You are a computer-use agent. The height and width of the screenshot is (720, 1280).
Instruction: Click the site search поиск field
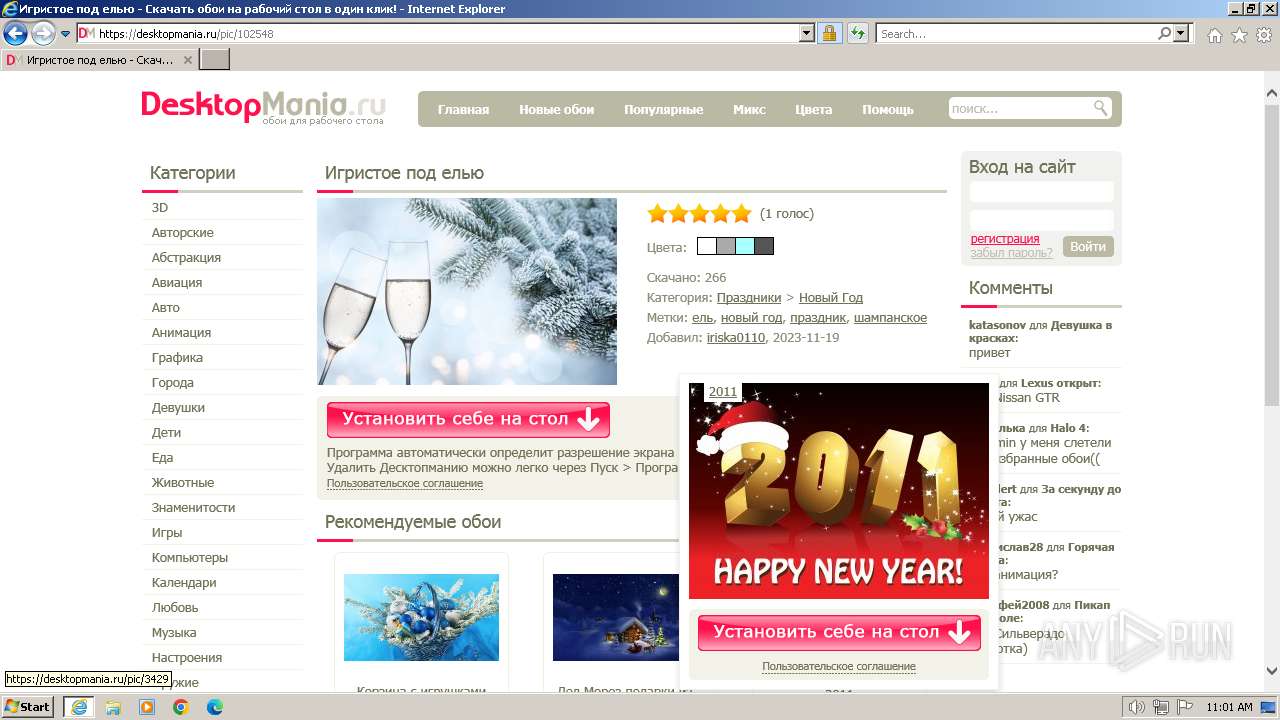coord(1018,108)
